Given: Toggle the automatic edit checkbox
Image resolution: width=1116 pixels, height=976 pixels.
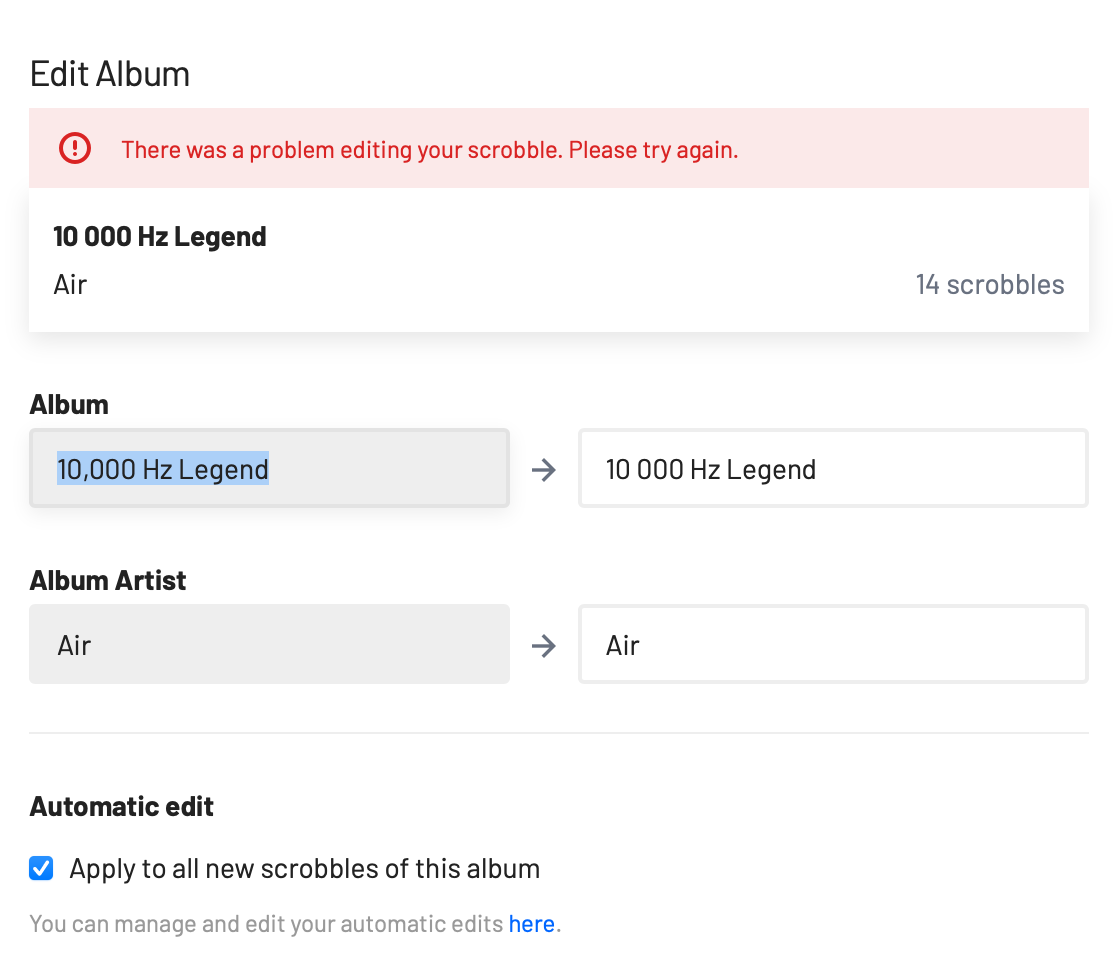Looking at the screenshot, I should [x=41, y=868].
